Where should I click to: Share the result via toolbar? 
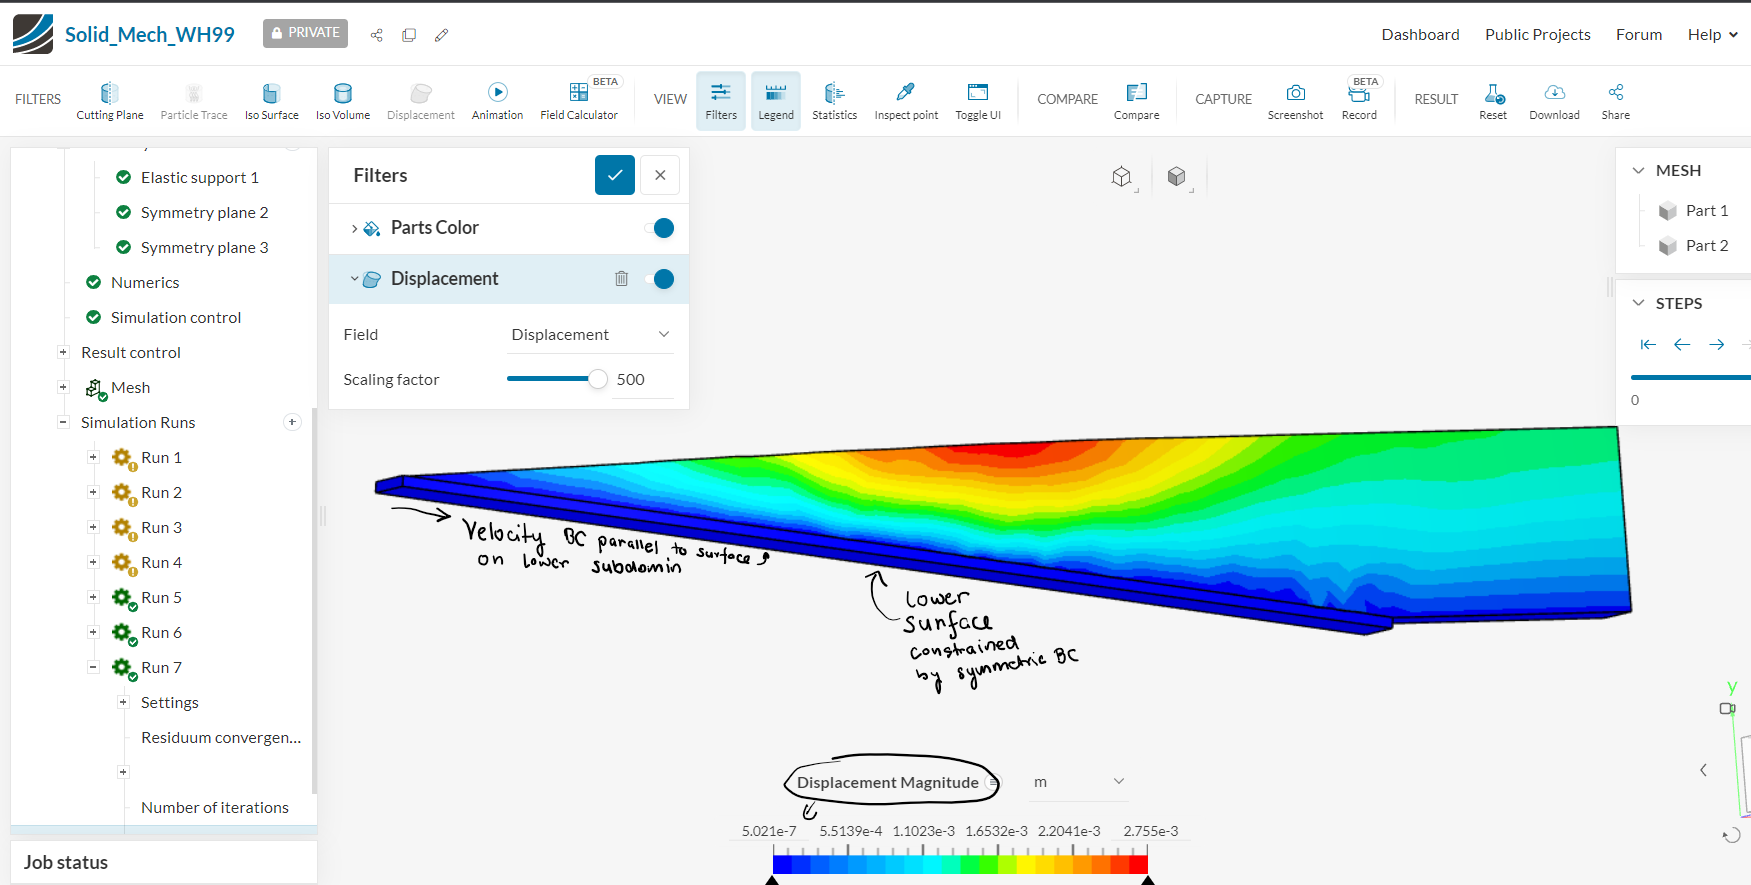click(1615, 101)
